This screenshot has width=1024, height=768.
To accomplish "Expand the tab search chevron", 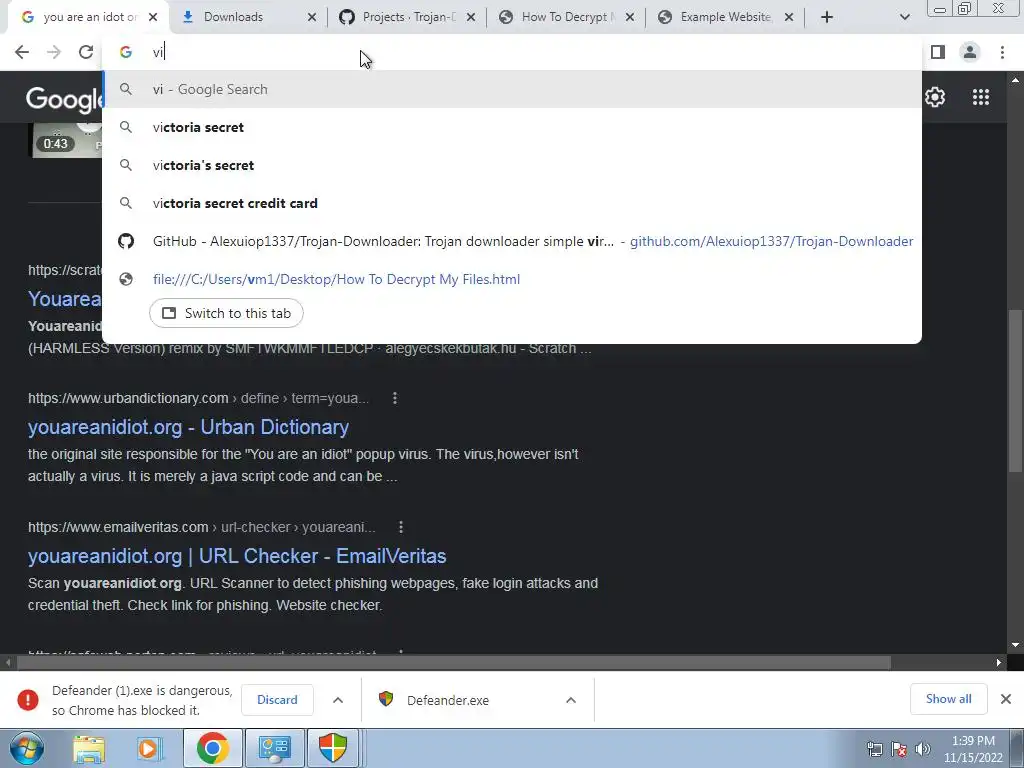I will [904, 17].
